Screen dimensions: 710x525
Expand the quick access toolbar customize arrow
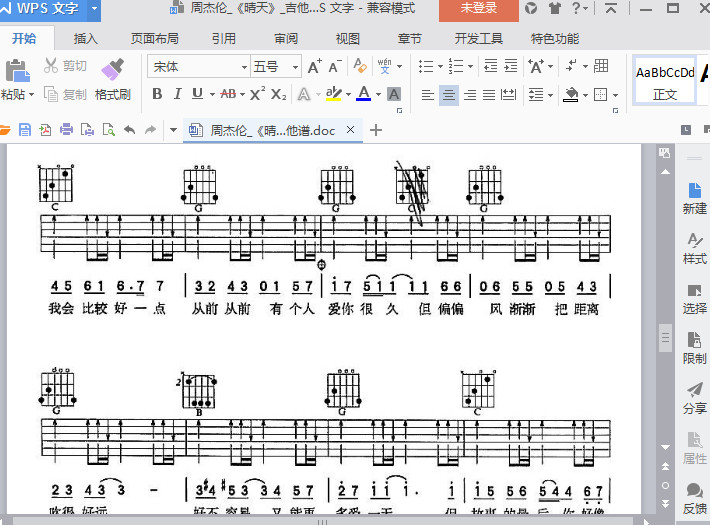(173, 130)
